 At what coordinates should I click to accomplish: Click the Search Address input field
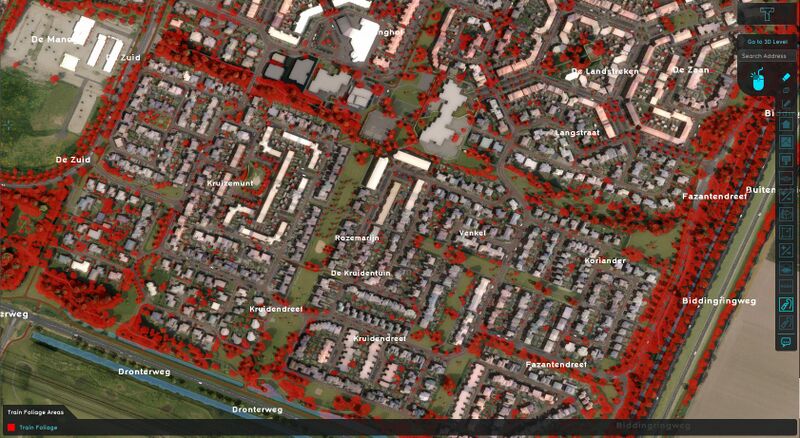[x=767, y=56]
